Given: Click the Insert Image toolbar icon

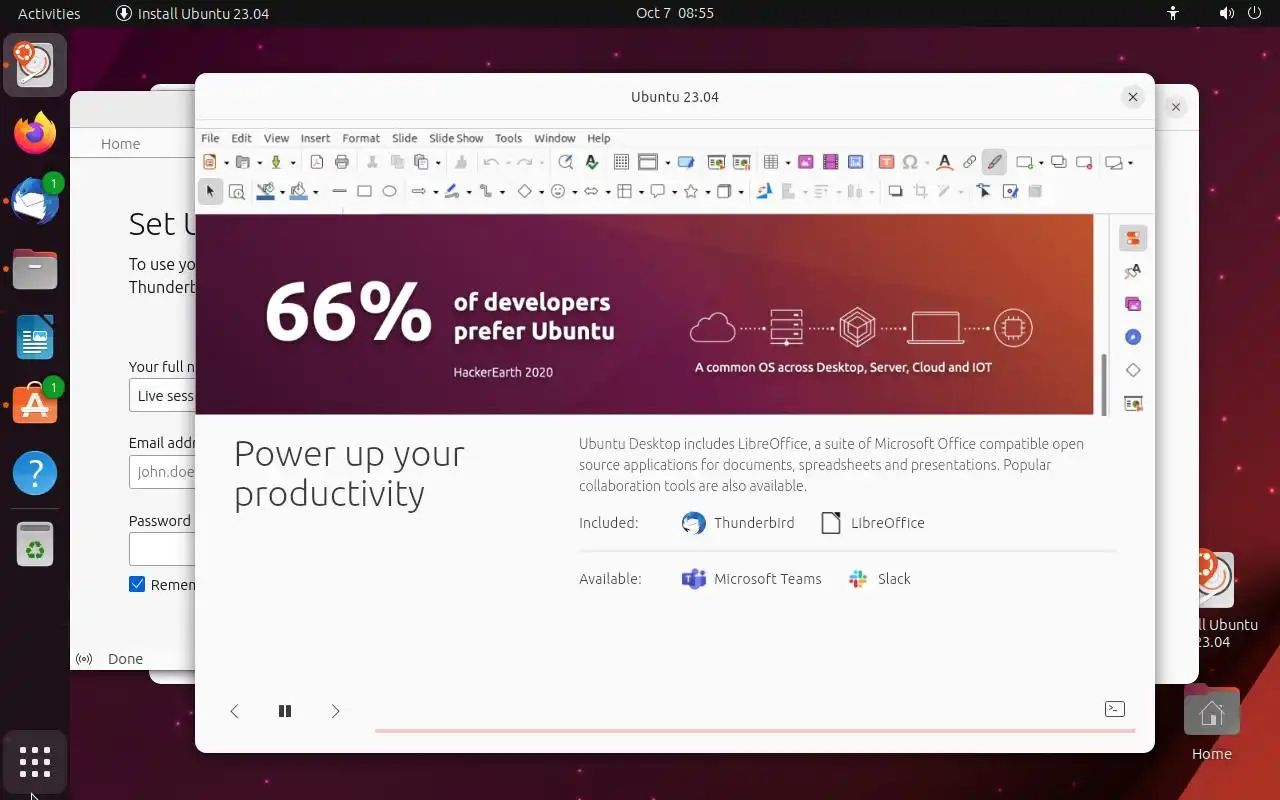Looking at the screenshot, I should point(805,162).
